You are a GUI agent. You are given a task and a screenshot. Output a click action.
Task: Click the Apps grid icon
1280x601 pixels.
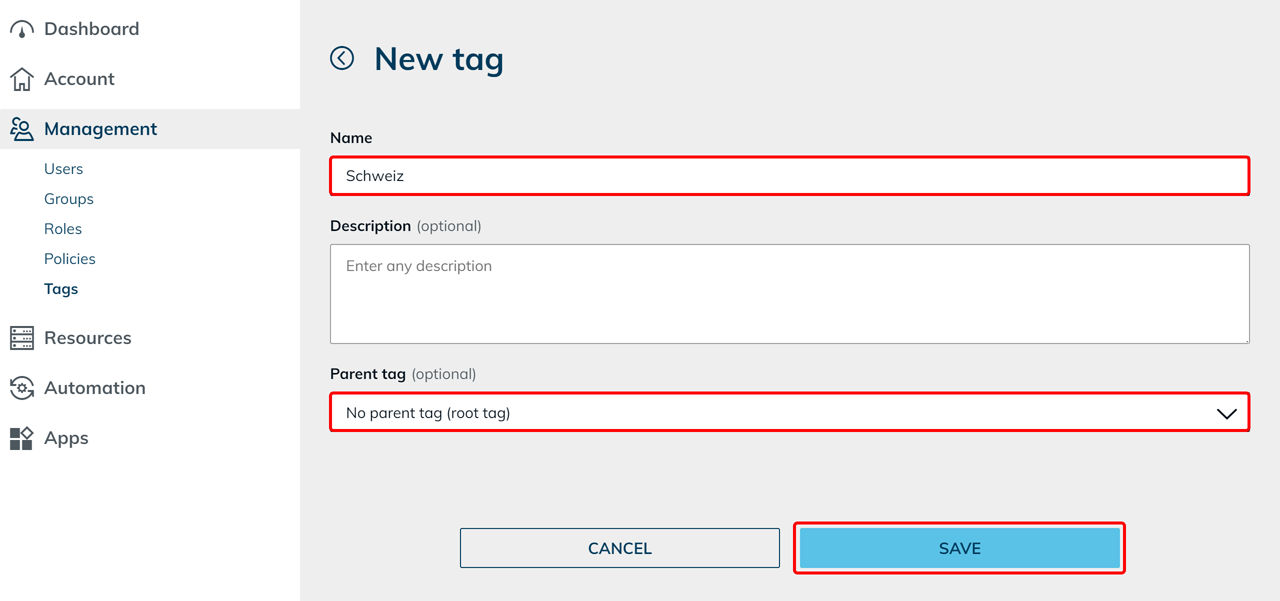coord(22,438)
